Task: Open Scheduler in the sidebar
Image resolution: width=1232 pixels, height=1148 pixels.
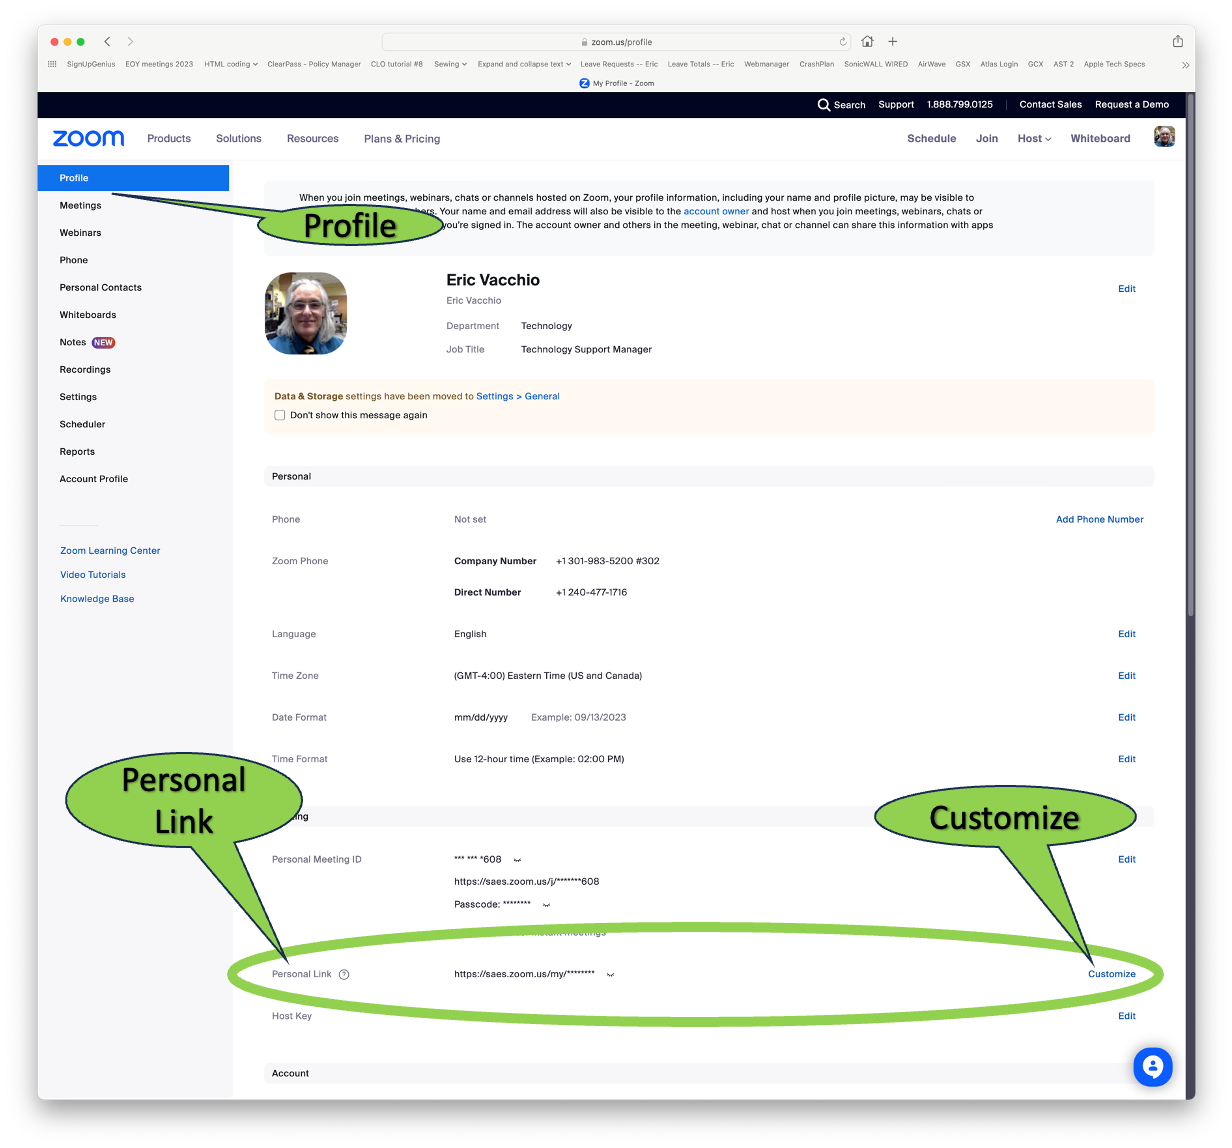Action: tap(82, 425)
